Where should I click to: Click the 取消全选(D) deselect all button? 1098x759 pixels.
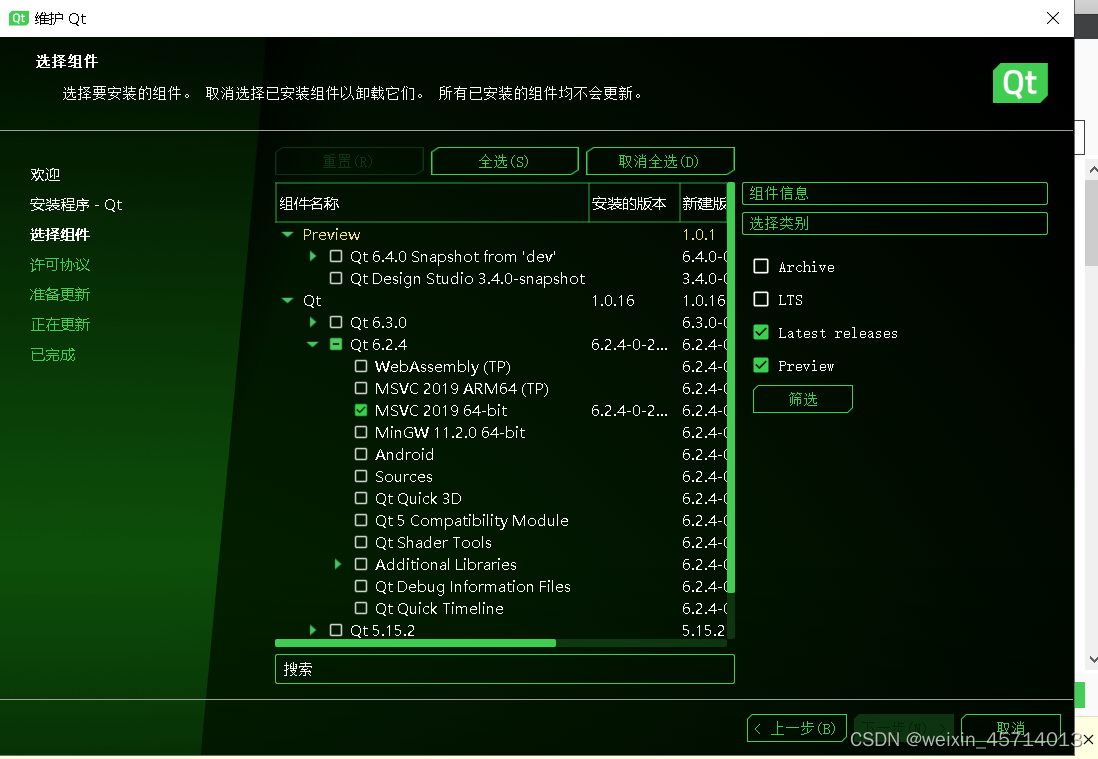659,161
